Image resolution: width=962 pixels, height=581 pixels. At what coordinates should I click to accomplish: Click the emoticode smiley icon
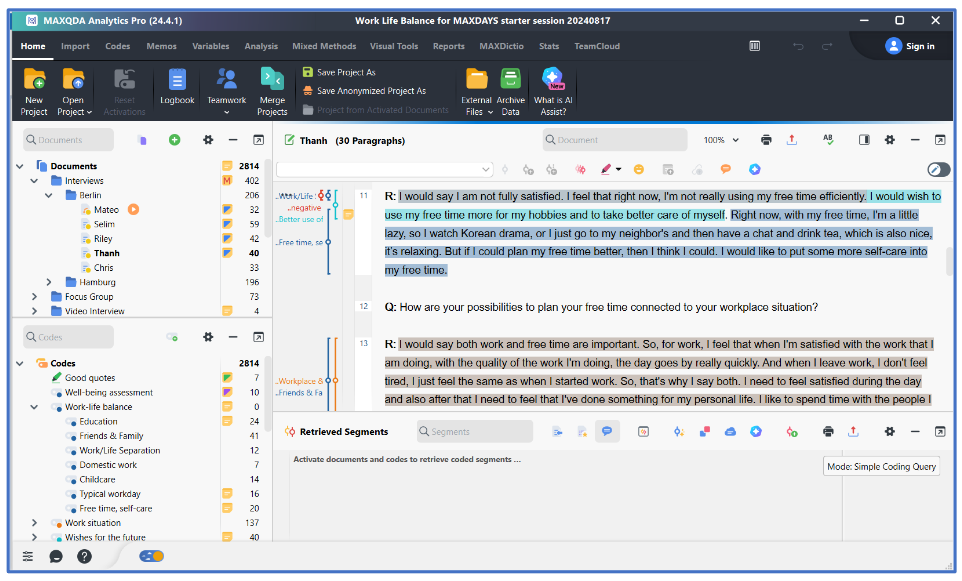[x=639, y=169]
